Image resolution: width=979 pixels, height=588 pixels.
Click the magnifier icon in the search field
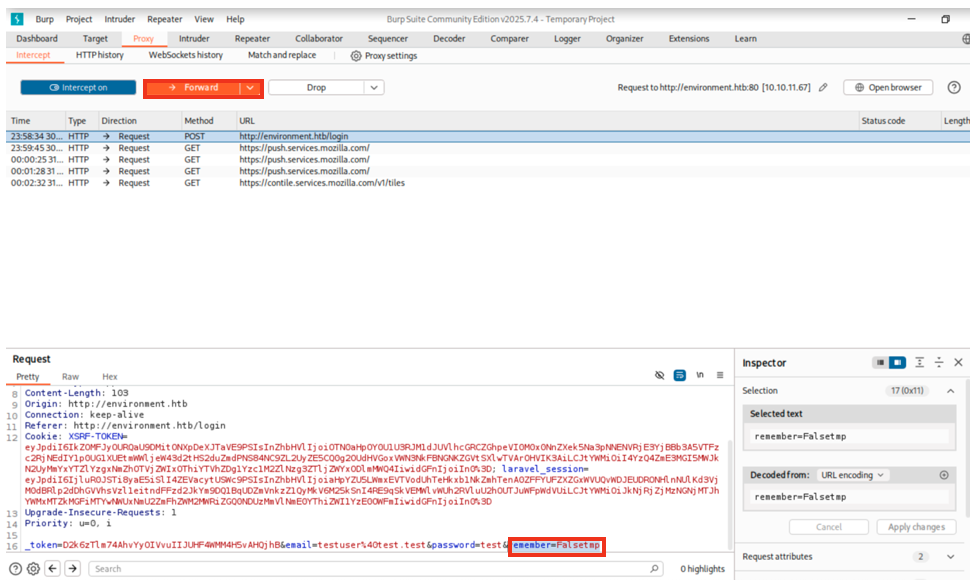pos(654,569)
